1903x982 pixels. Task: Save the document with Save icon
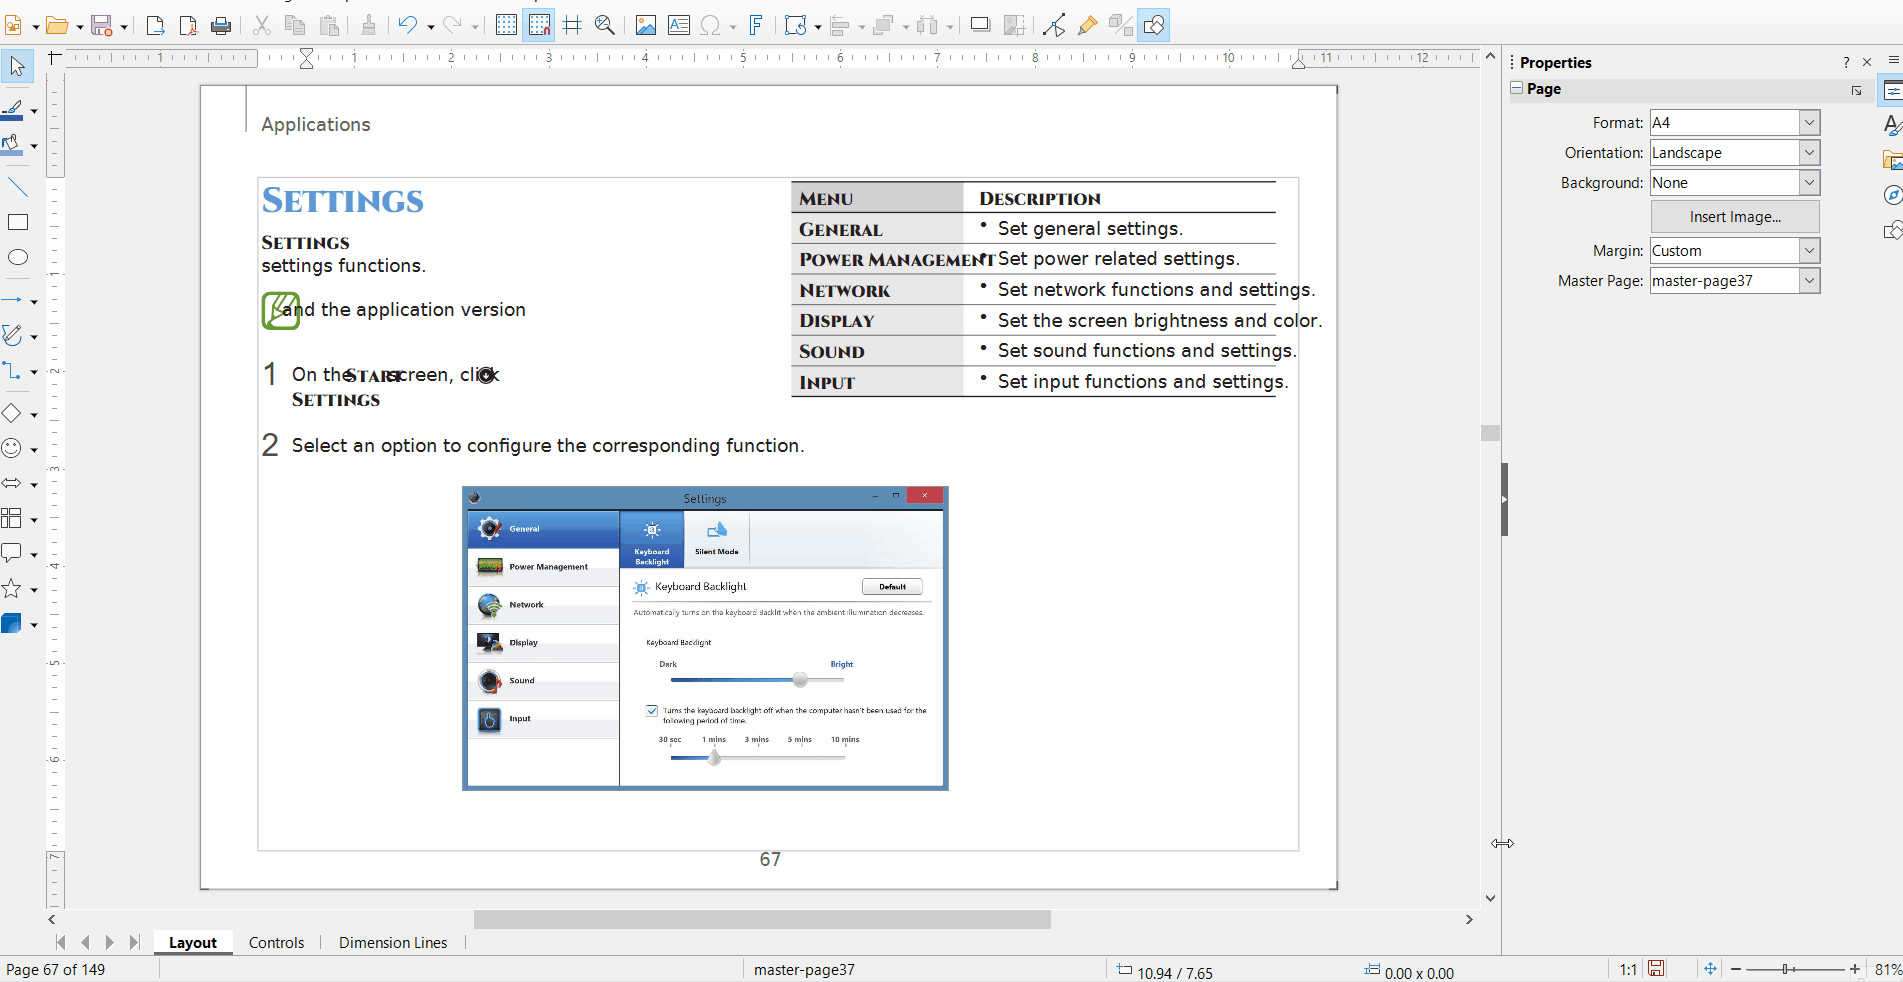[101, 25]
